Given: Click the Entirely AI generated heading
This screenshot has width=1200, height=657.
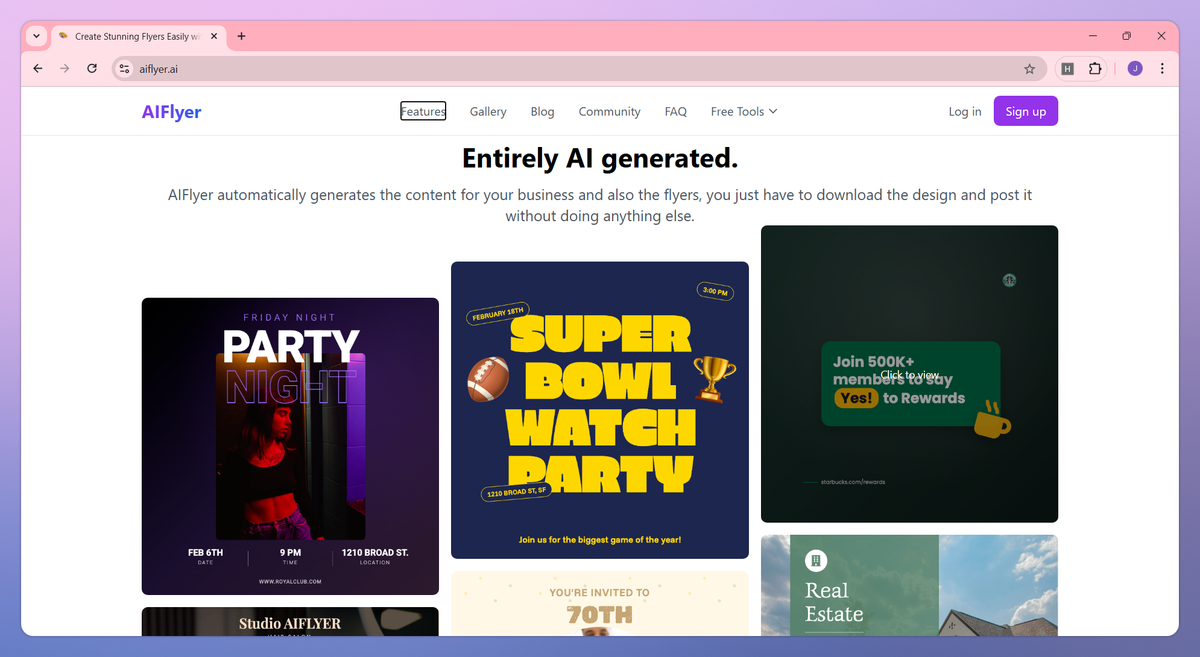Looking at the screenshot, I should (600, 158).
